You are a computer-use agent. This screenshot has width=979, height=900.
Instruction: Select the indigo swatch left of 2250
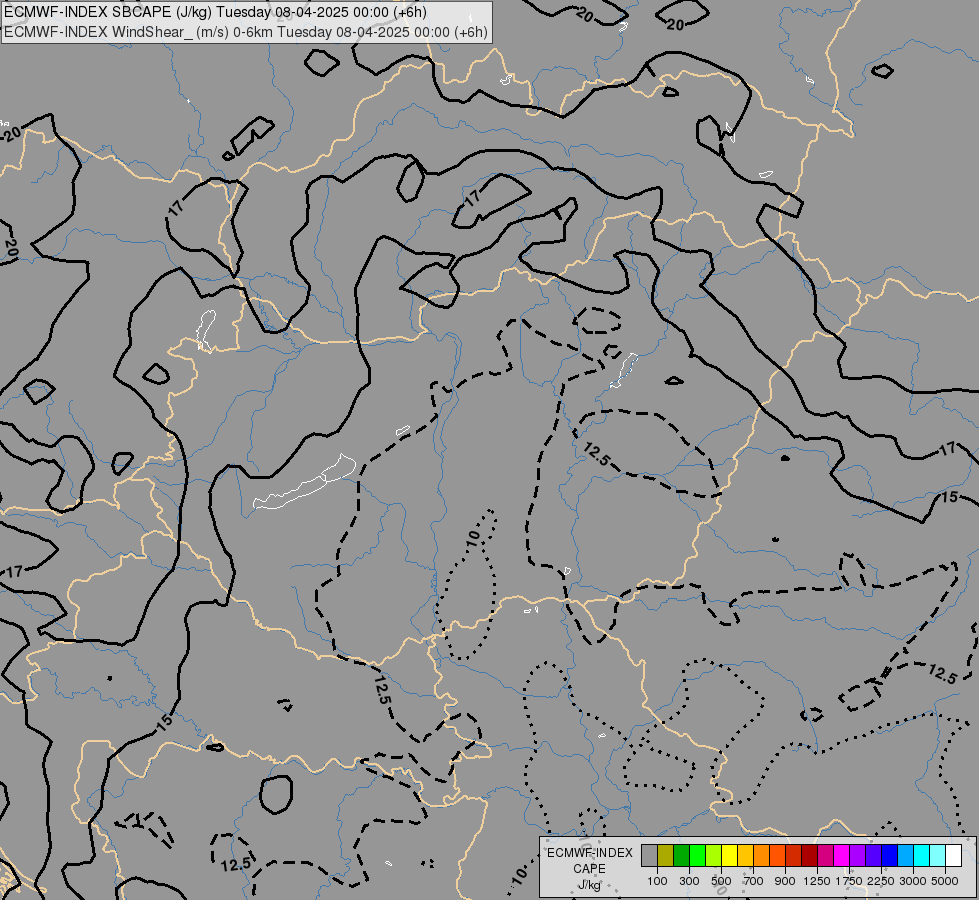[x=873, y=855]
